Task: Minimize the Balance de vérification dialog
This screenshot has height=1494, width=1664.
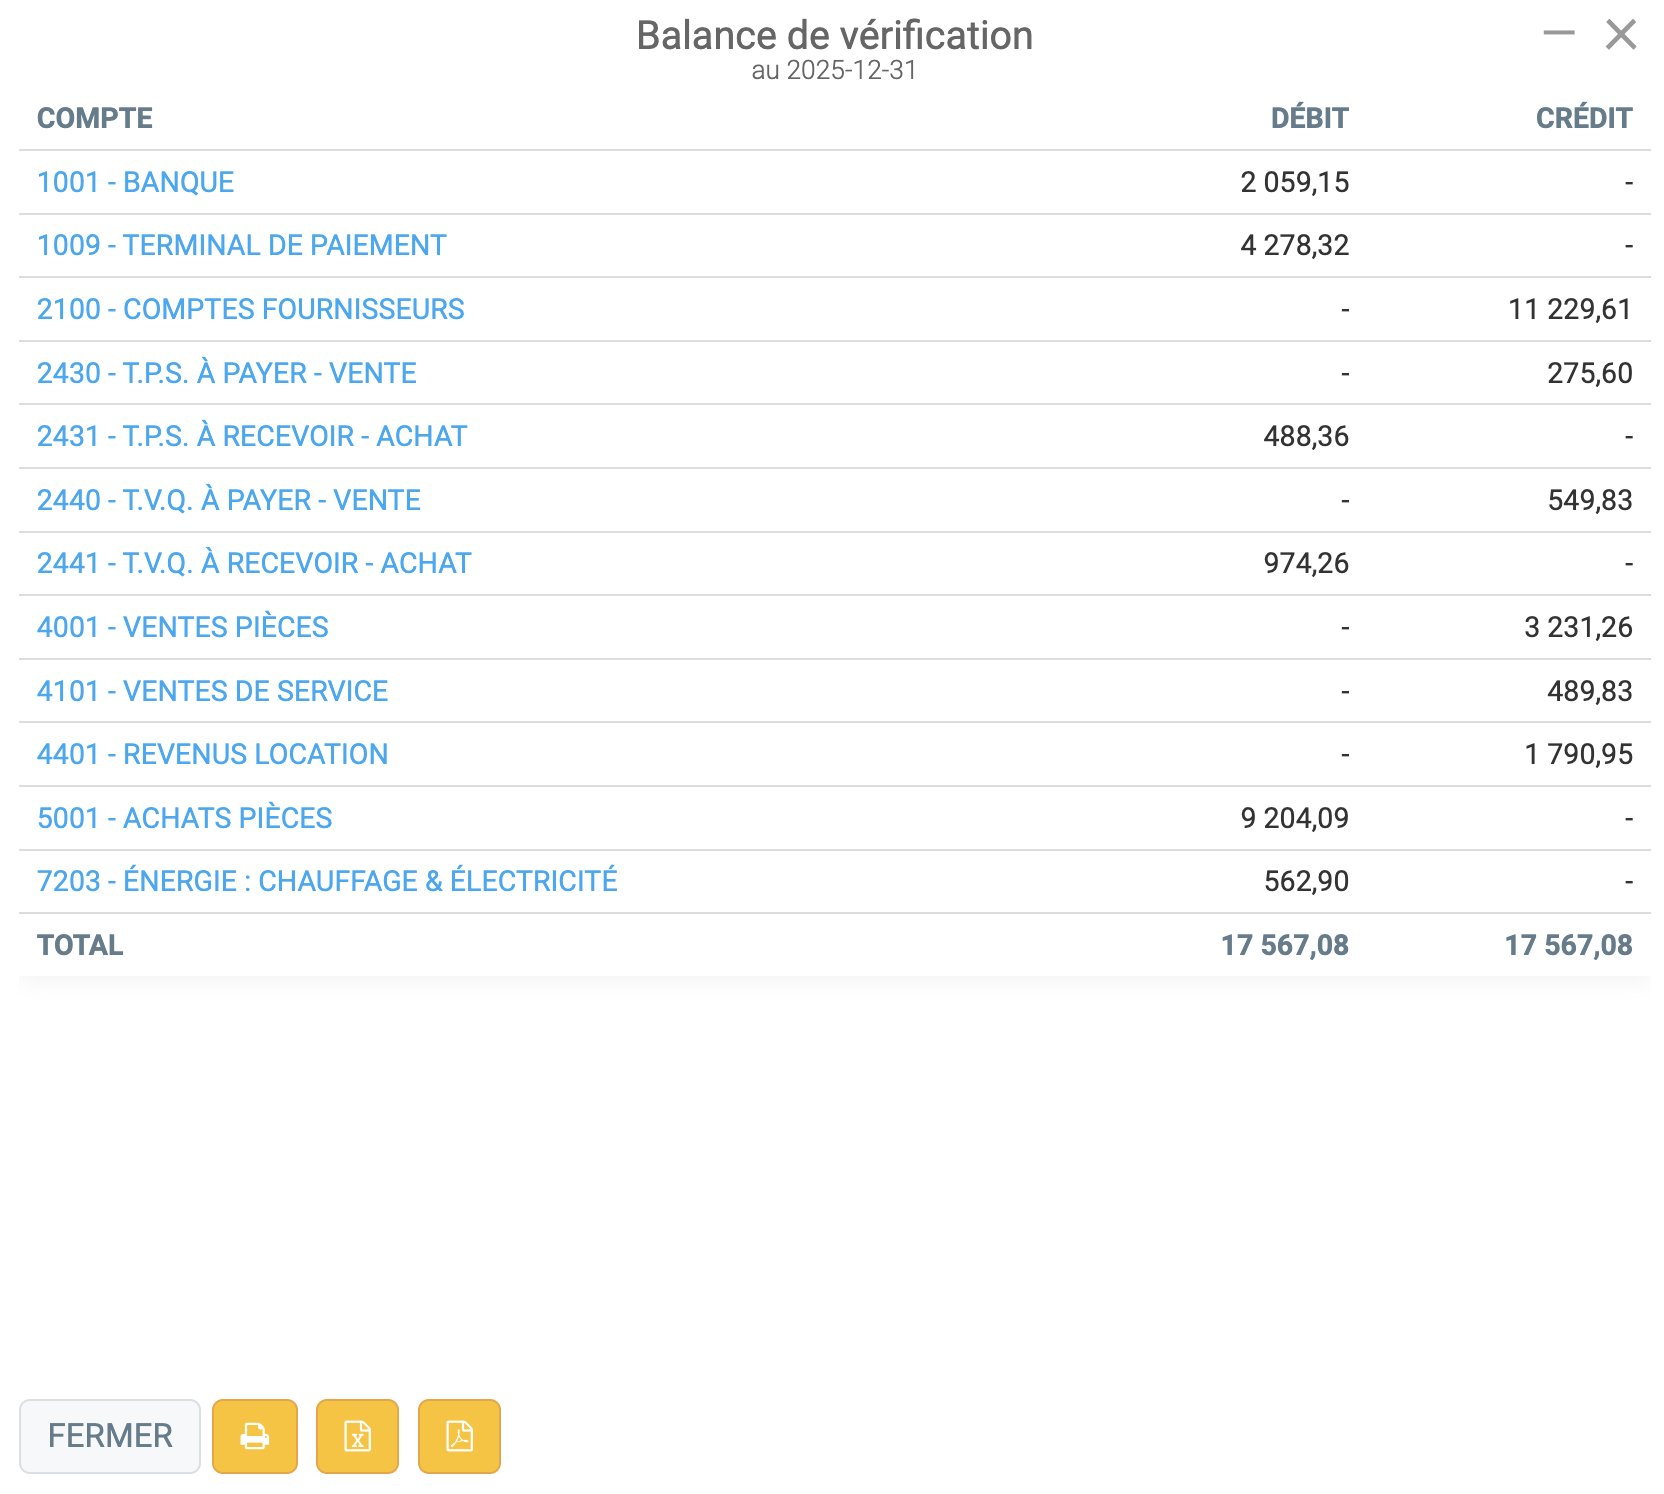Action: click(x=1558, y=34)
